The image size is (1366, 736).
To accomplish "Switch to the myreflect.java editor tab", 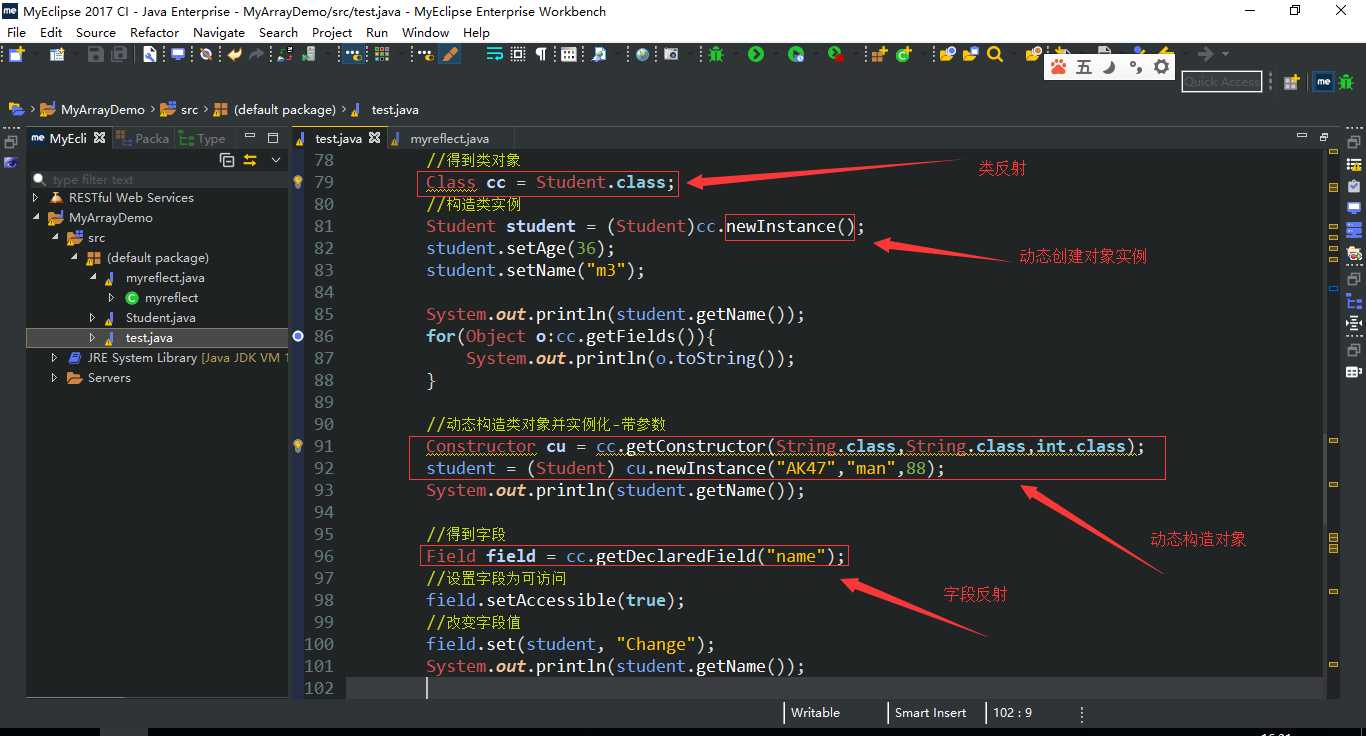I will pos(449,139).
